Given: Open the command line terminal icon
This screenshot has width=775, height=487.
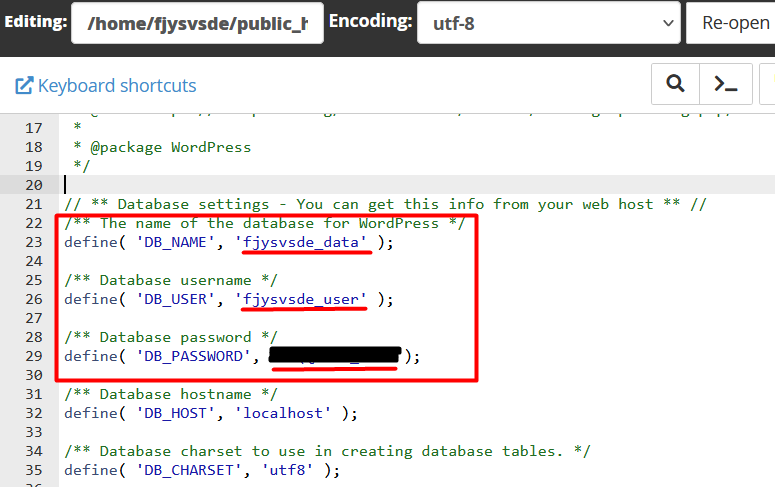Looking at the screenshot, I should [726, 85].
